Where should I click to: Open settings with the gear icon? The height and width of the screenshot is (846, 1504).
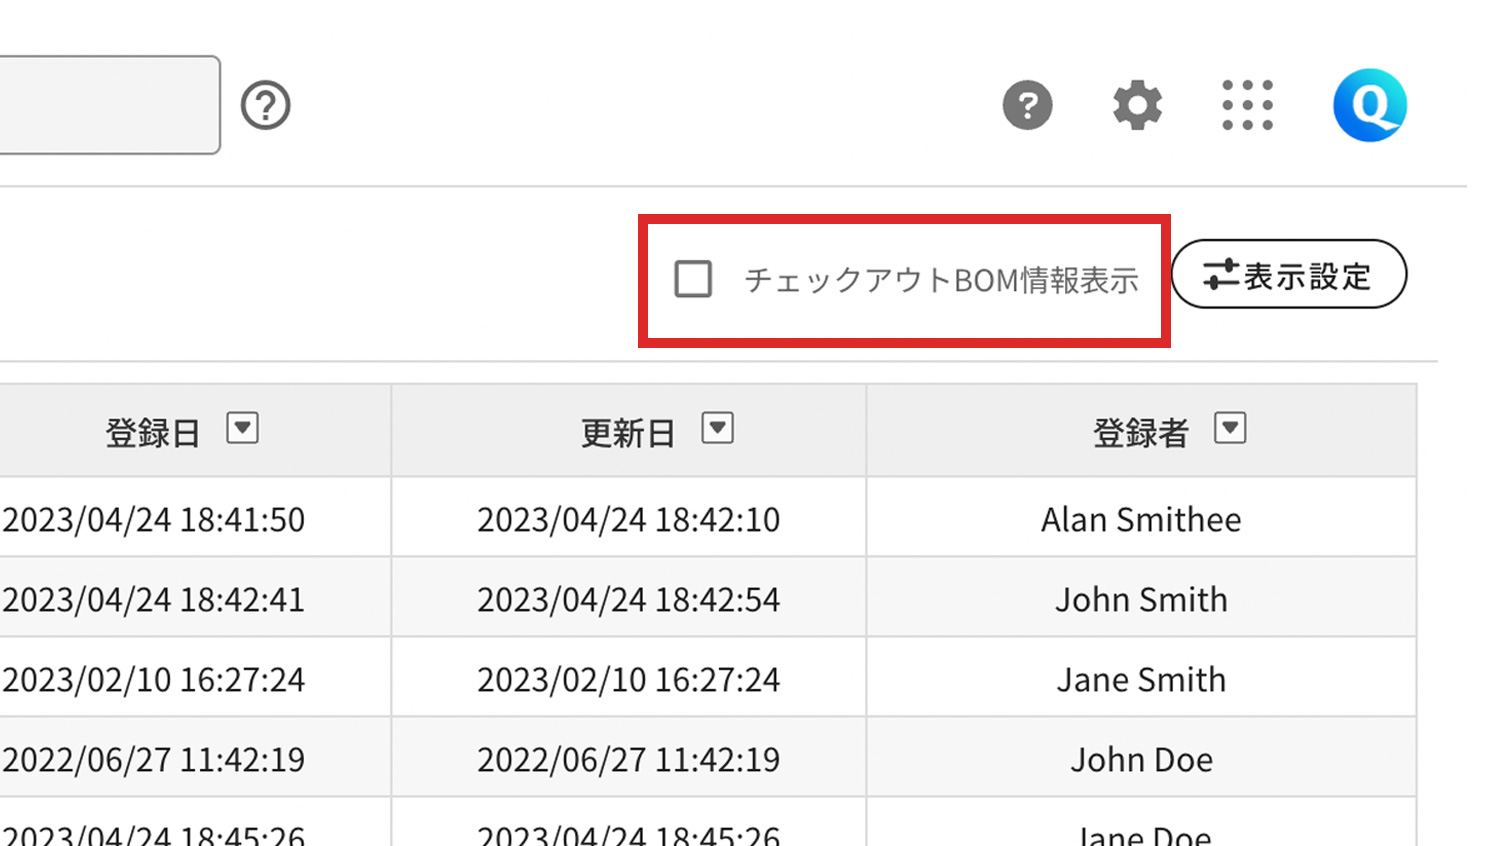coord(1137,105)
